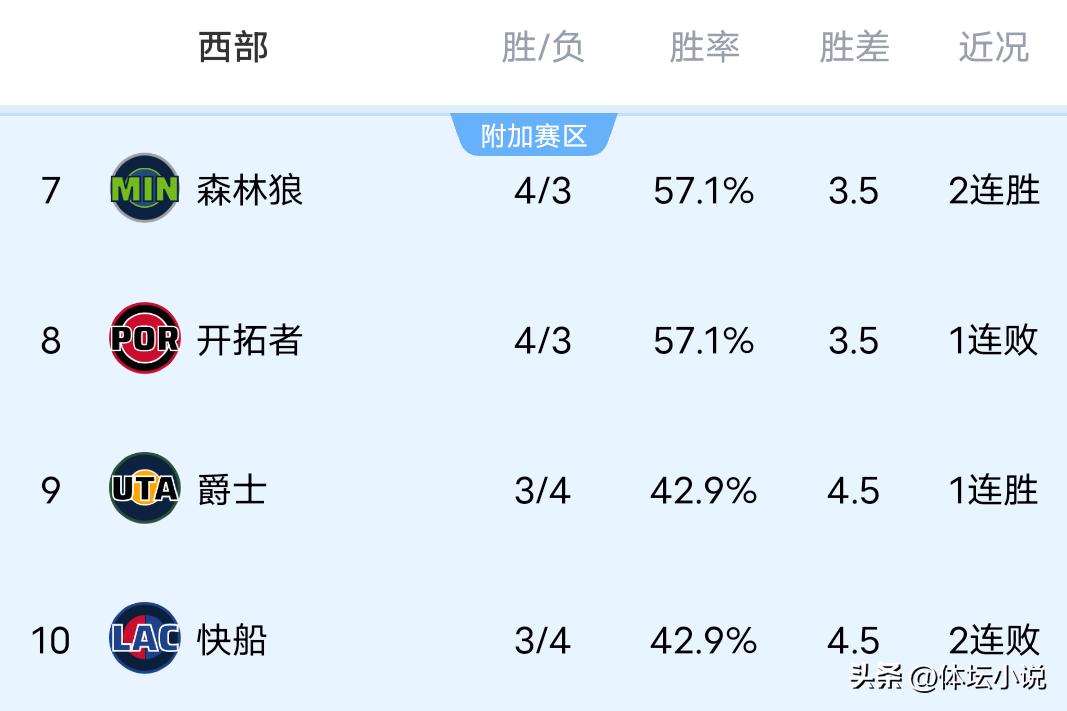Select the 西部 conference tab

(233, 47)
